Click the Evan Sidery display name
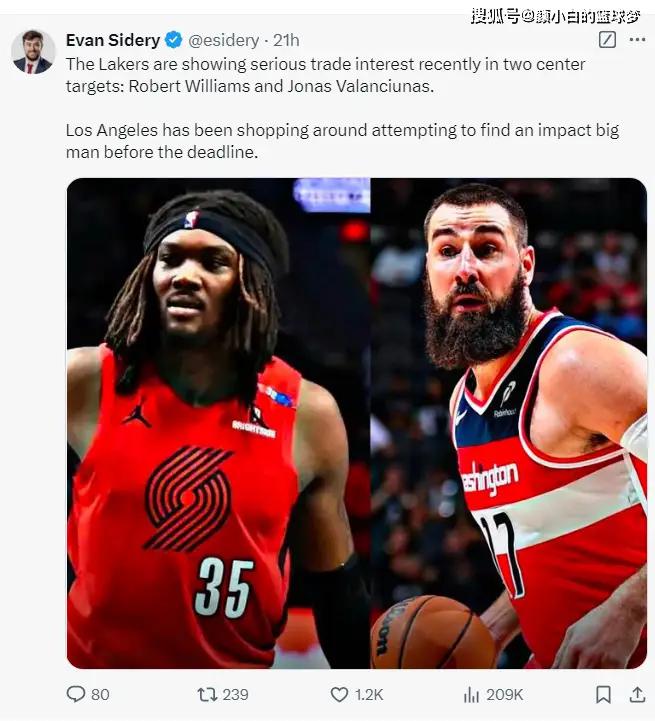Image resolution: width=655 pixels, height=721 pixels. (x=113, y=40)
